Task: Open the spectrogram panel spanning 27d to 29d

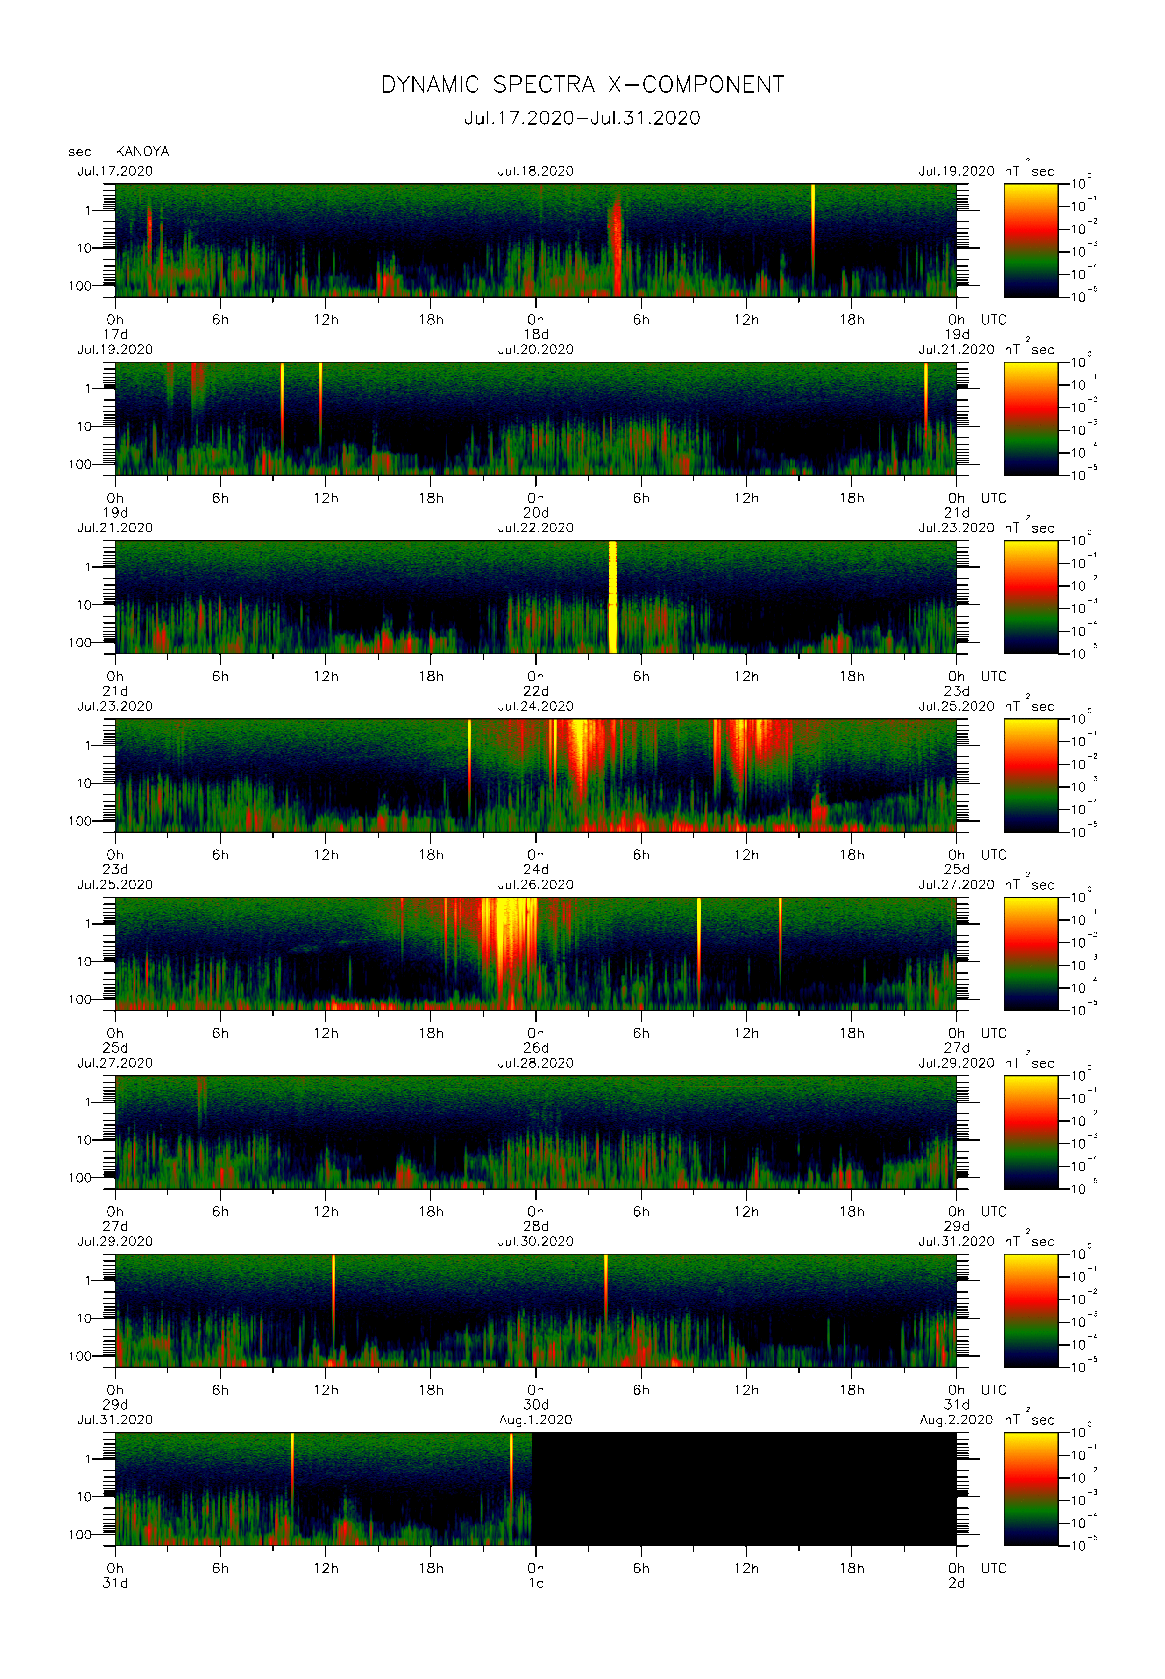Action: coord(536,1132)
